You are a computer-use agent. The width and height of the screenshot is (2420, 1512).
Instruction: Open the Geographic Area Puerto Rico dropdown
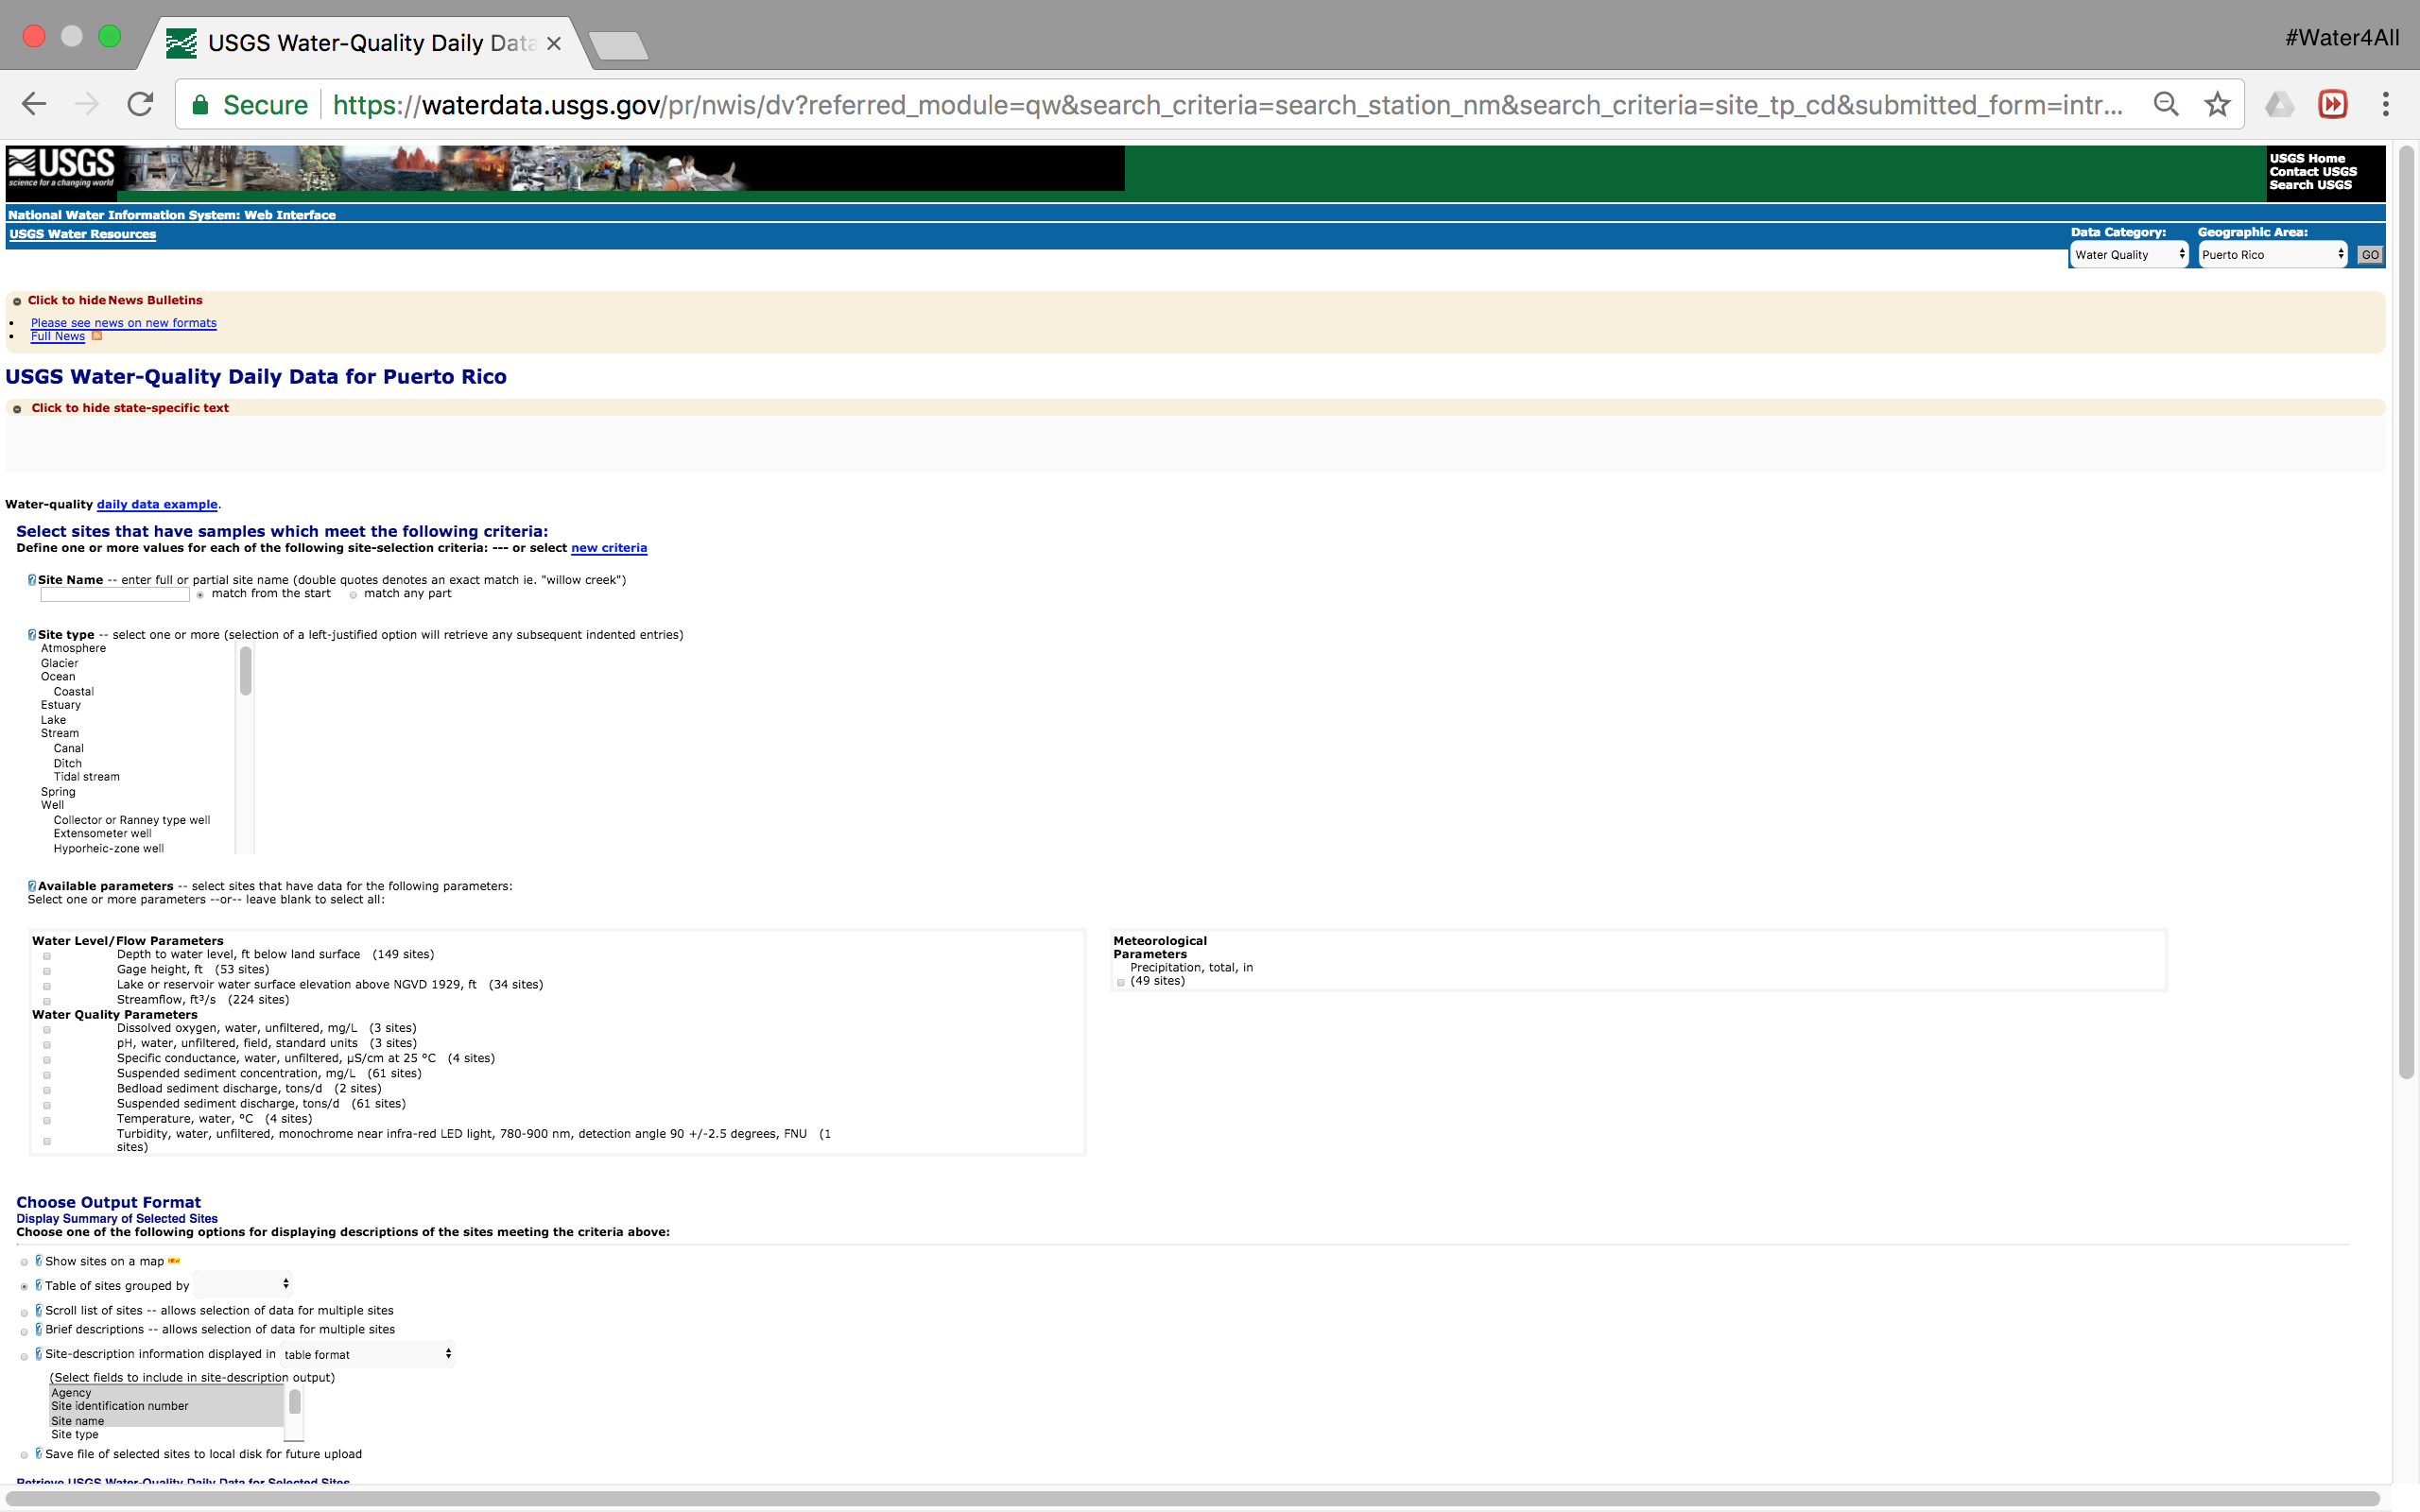(2272, 255)
